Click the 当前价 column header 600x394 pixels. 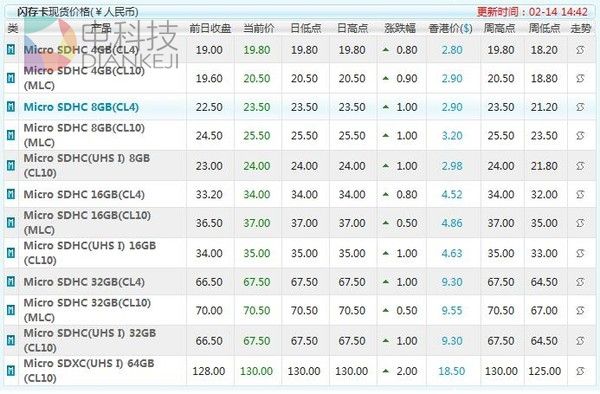(x=259, y=28)
